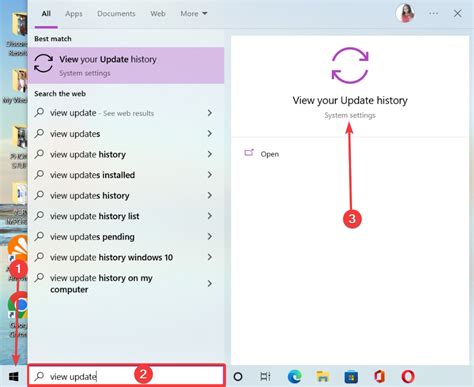This screenshot has height=387, width=474.
Task: Click the taskbar search input field
Action: coord(126,376)
